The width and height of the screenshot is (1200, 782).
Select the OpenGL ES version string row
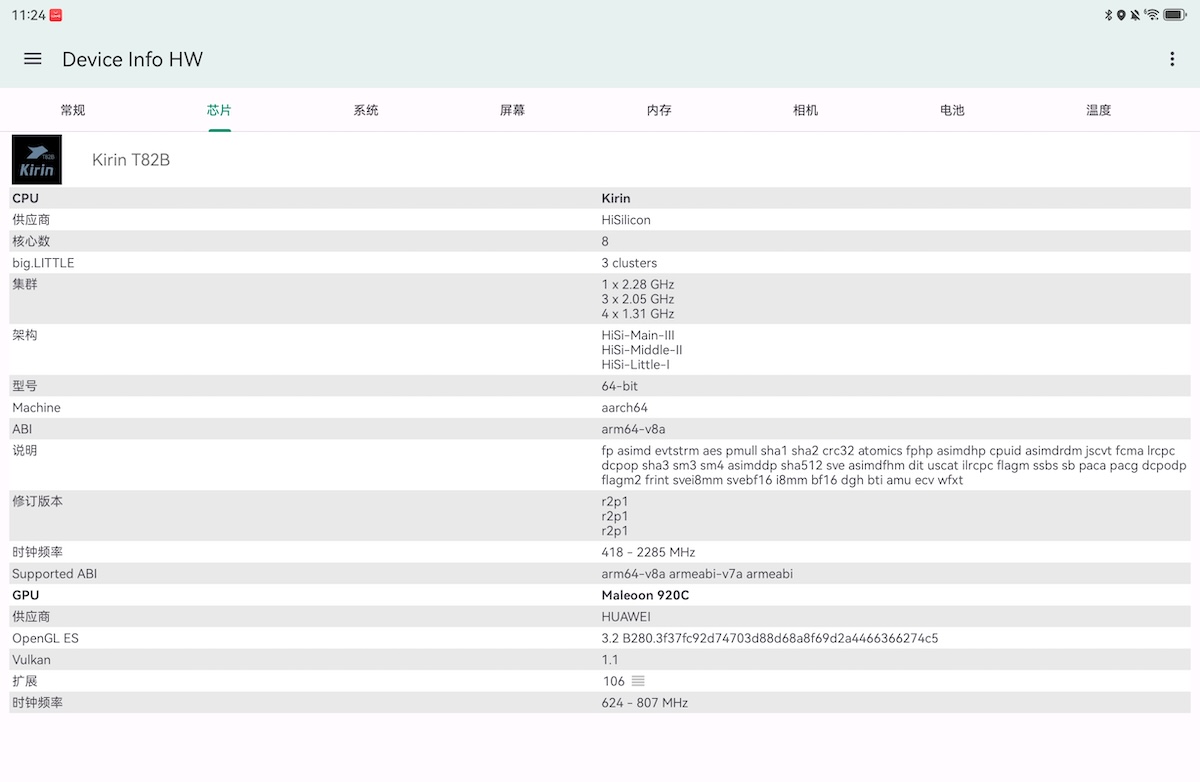tap(769, 638)
